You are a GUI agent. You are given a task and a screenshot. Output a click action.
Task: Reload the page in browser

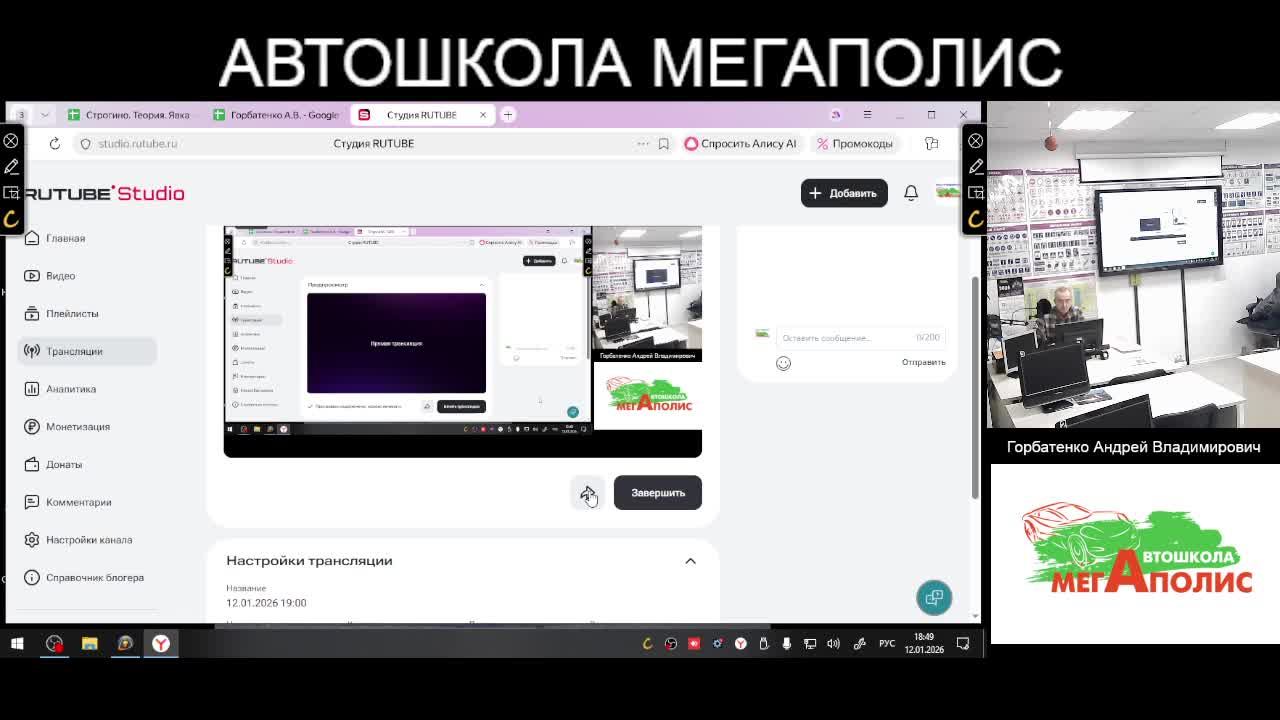[55, 144]
